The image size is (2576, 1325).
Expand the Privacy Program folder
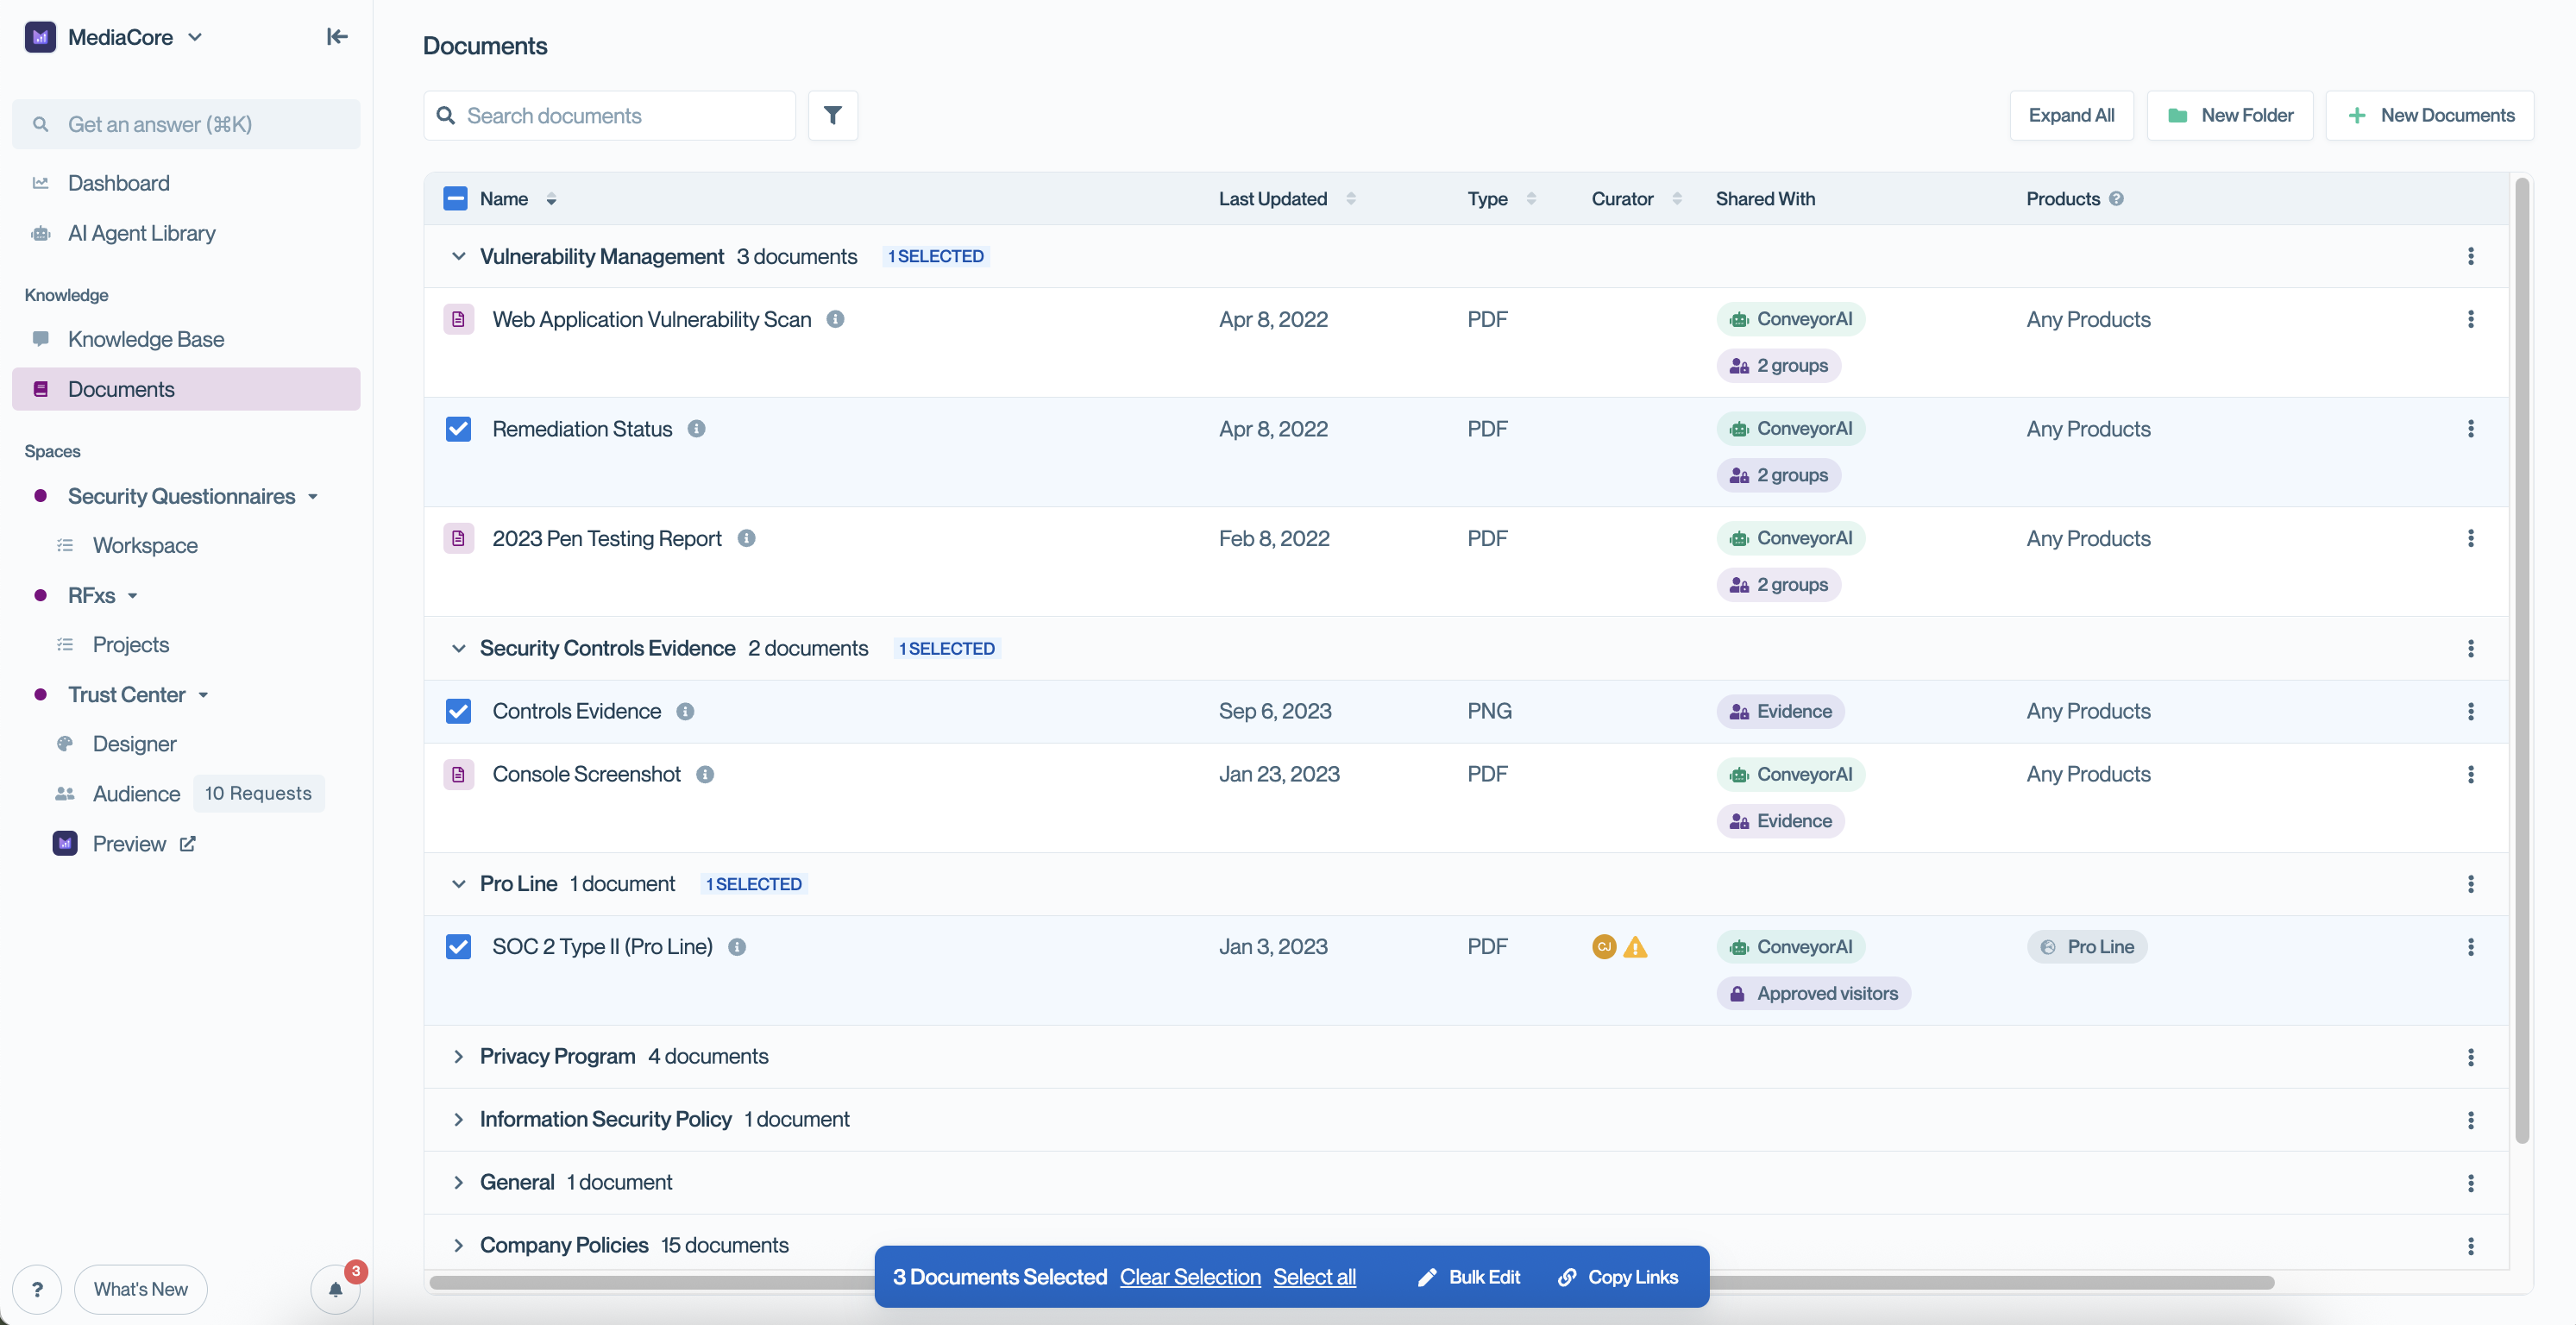point(458,1056)
